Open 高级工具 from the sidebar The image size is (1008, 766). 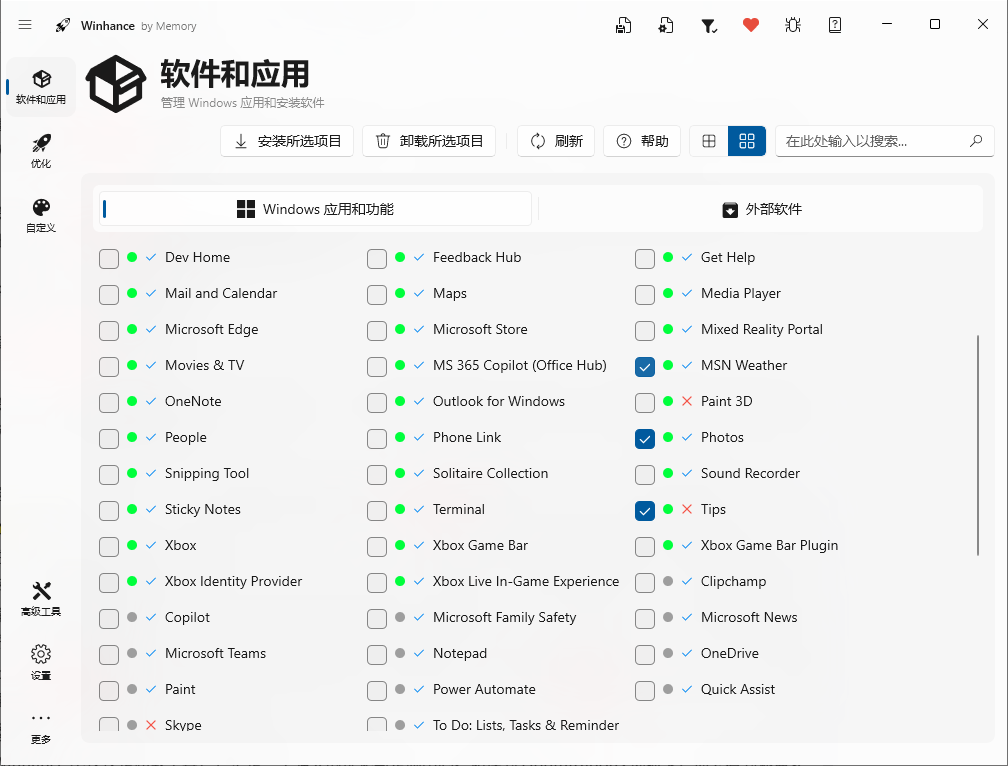(x=40, y=598)
